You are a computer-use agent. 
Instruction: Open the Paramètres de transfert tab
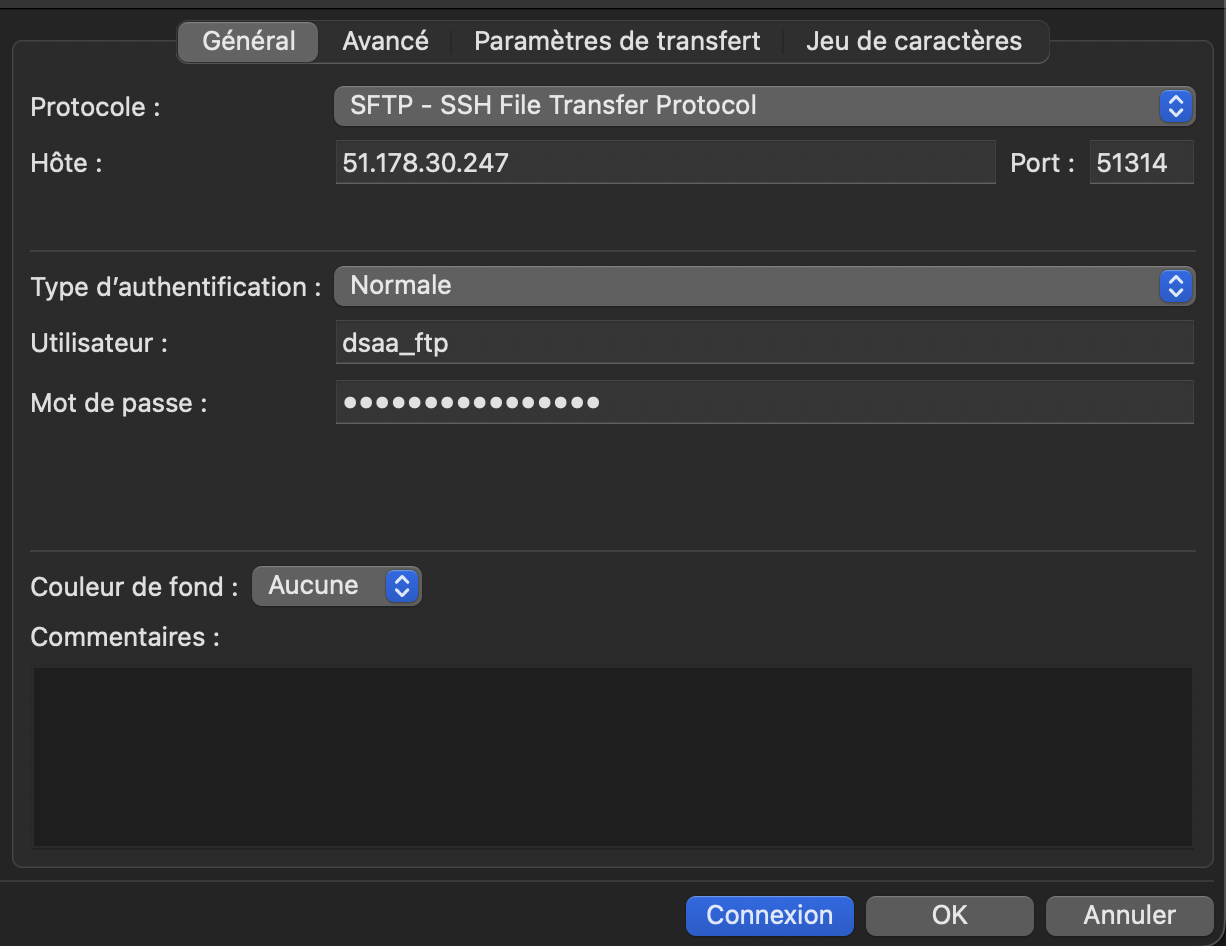[x=617, y=42]
